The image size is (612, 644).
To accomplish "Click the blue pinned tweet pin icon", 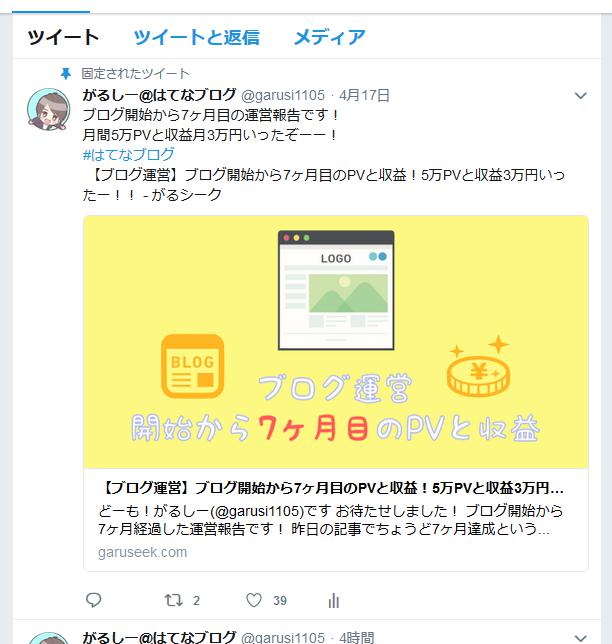I will tap(66, 74).
